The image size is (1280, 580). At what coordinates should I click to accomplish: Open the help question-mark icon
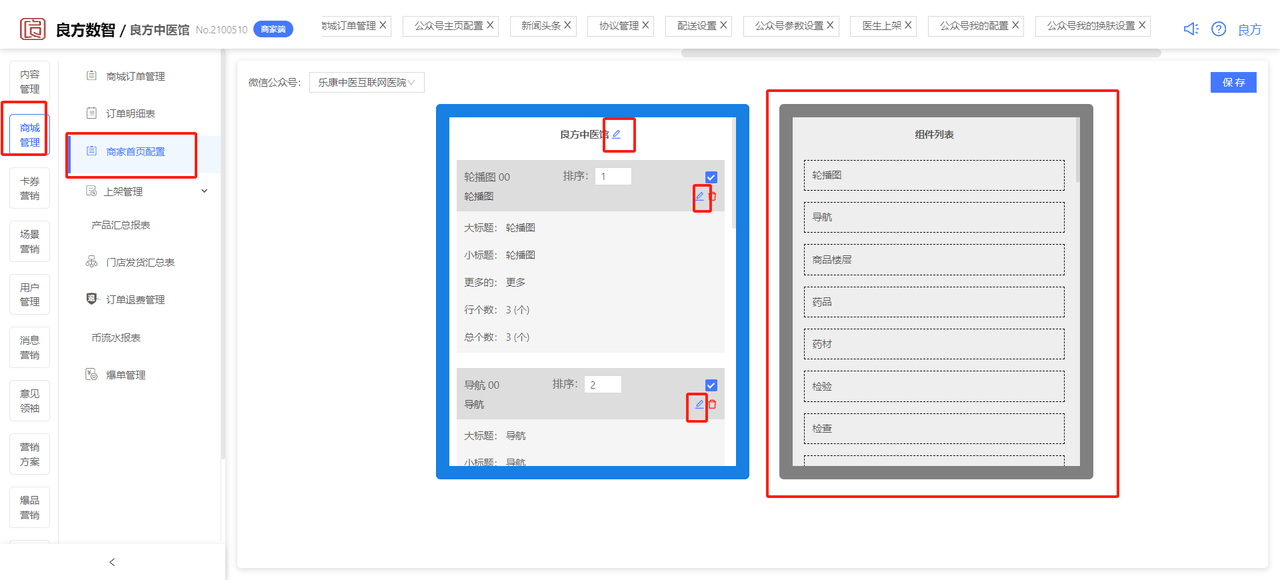(1218, 29)
